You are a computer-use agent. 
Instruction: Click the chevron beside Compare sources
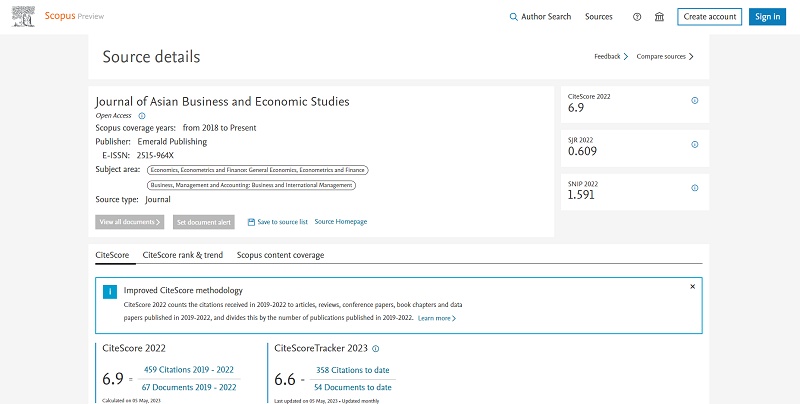point(691,57)
